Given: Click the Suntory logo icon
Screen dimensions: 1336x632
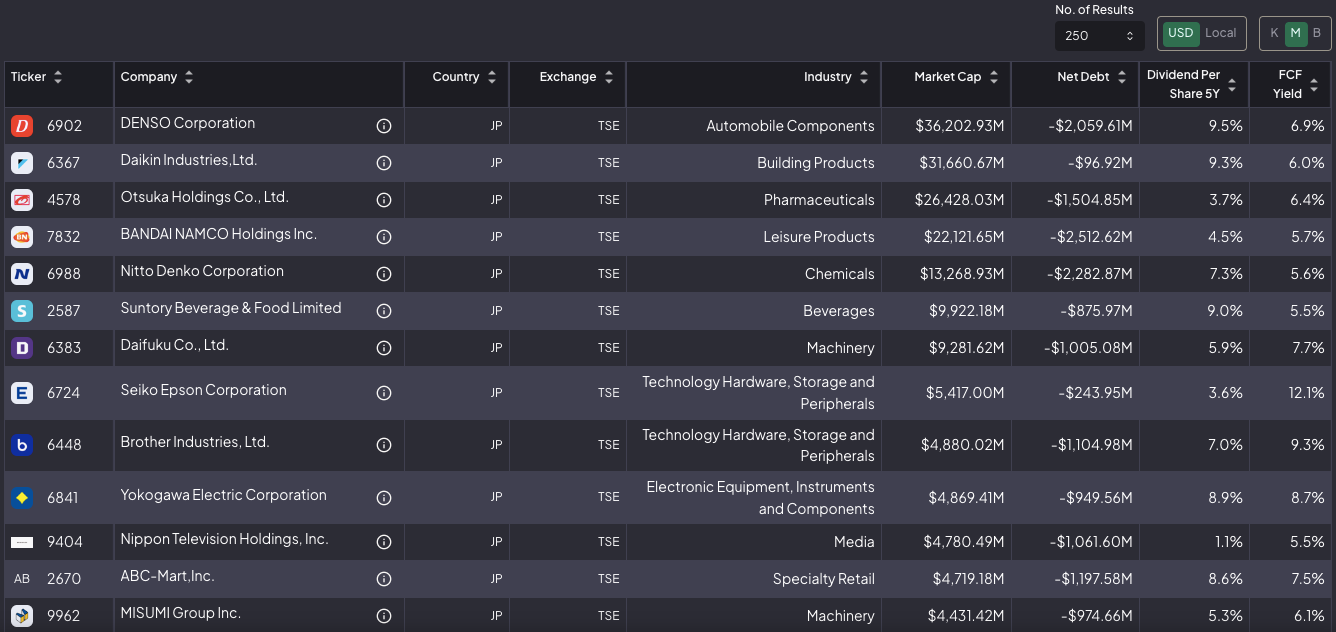Looking at the screenshot, I should tap(22, 311).
